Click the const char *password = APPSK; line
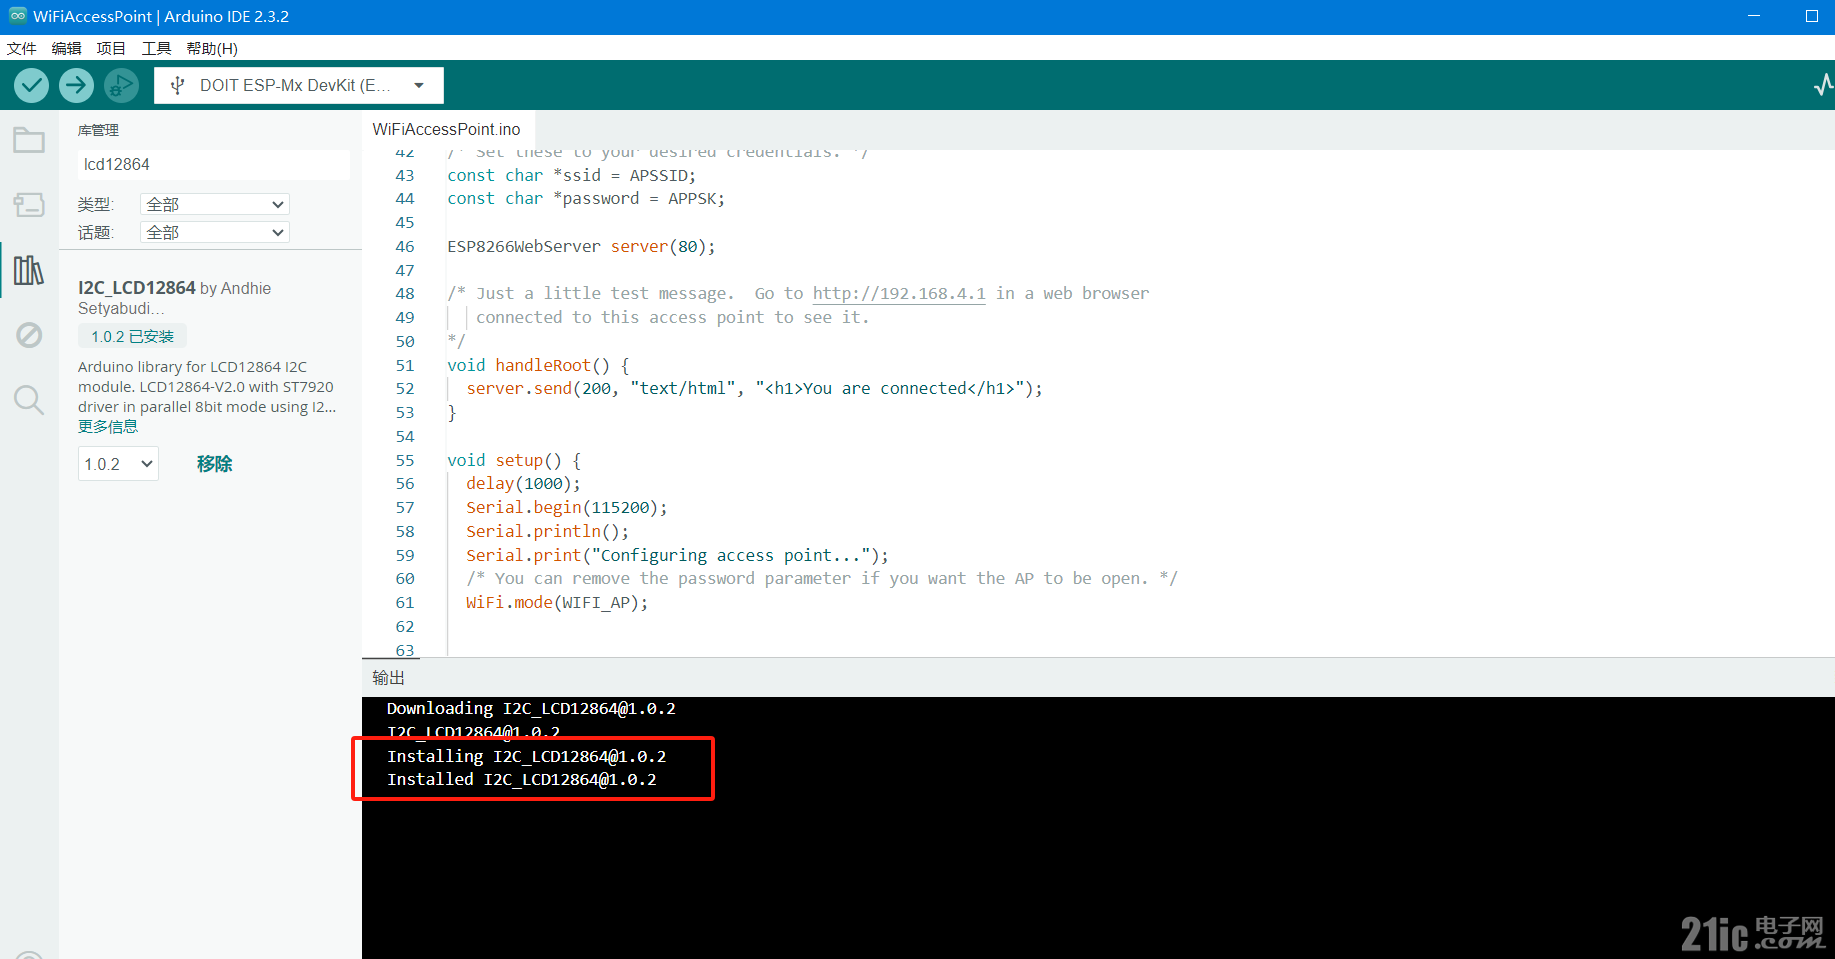The image size is (1835, 959). click(586, 198)
